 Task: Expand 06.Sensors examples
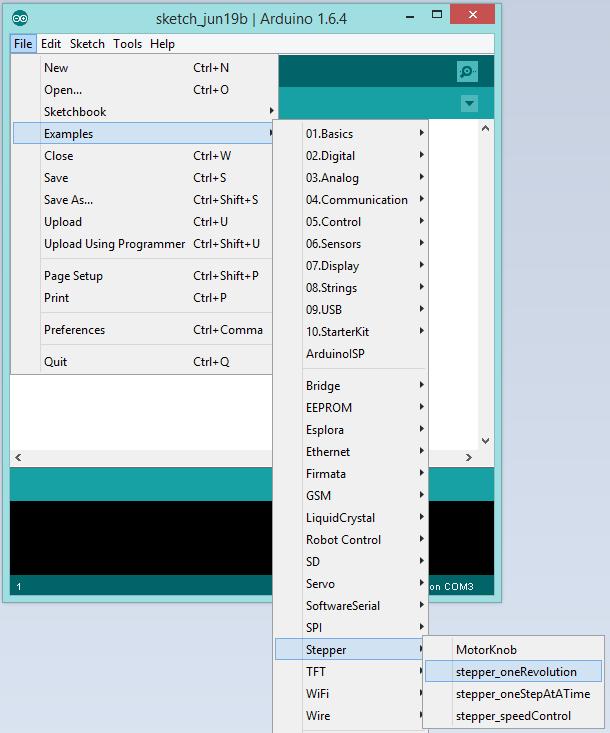(351, 244)
